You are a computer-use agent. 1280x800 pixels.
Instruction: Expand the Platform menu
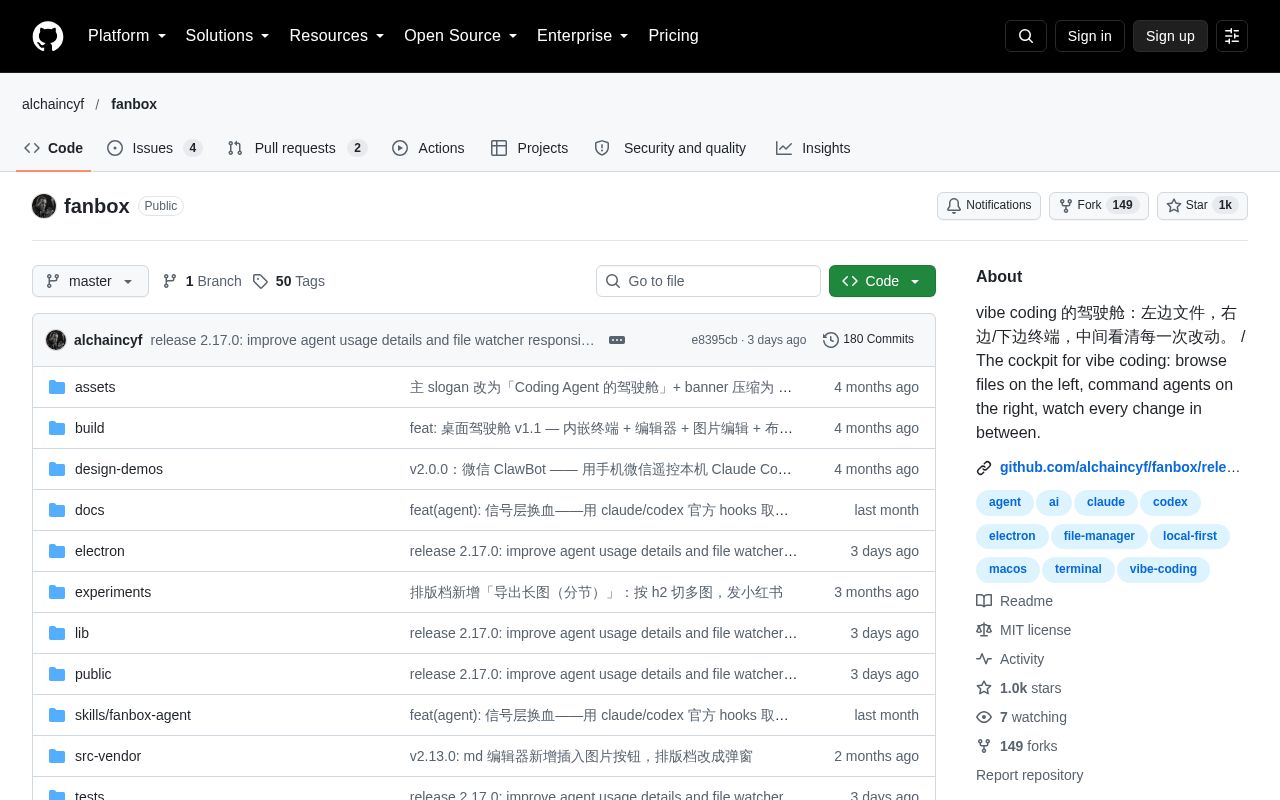click(127, 36)
